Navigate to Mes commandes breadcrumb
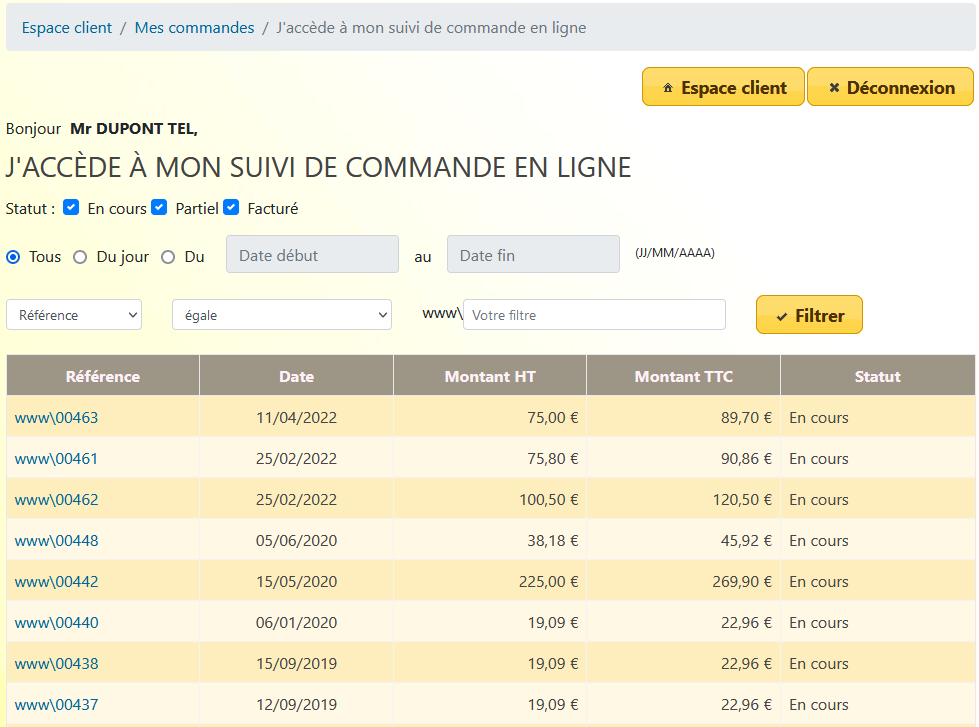The width and height of the screenshot is (979, 727). tap(194, 28)
